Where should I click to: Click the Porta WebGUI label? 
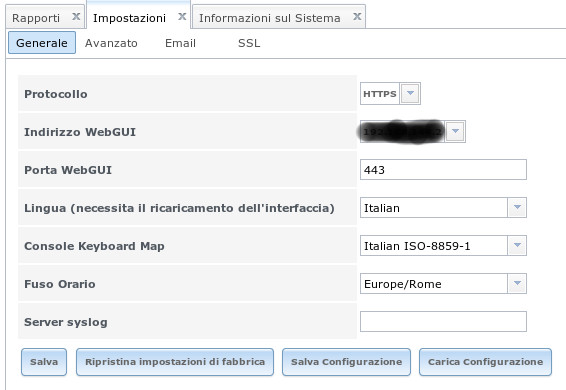(x=68, y=170)
